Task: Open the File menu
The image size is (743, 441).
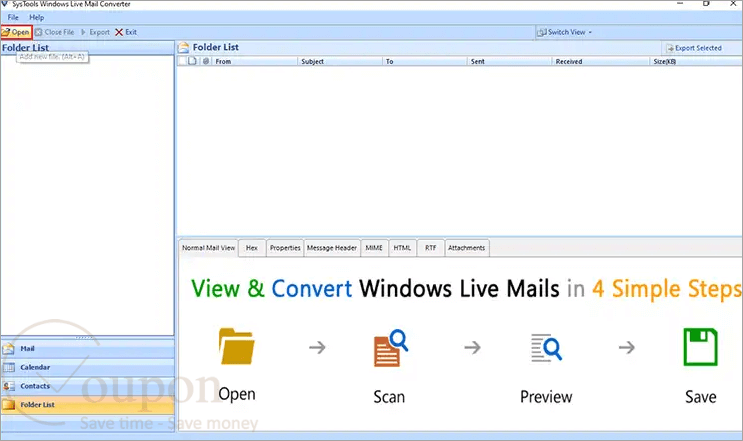Action: [13, 18]
